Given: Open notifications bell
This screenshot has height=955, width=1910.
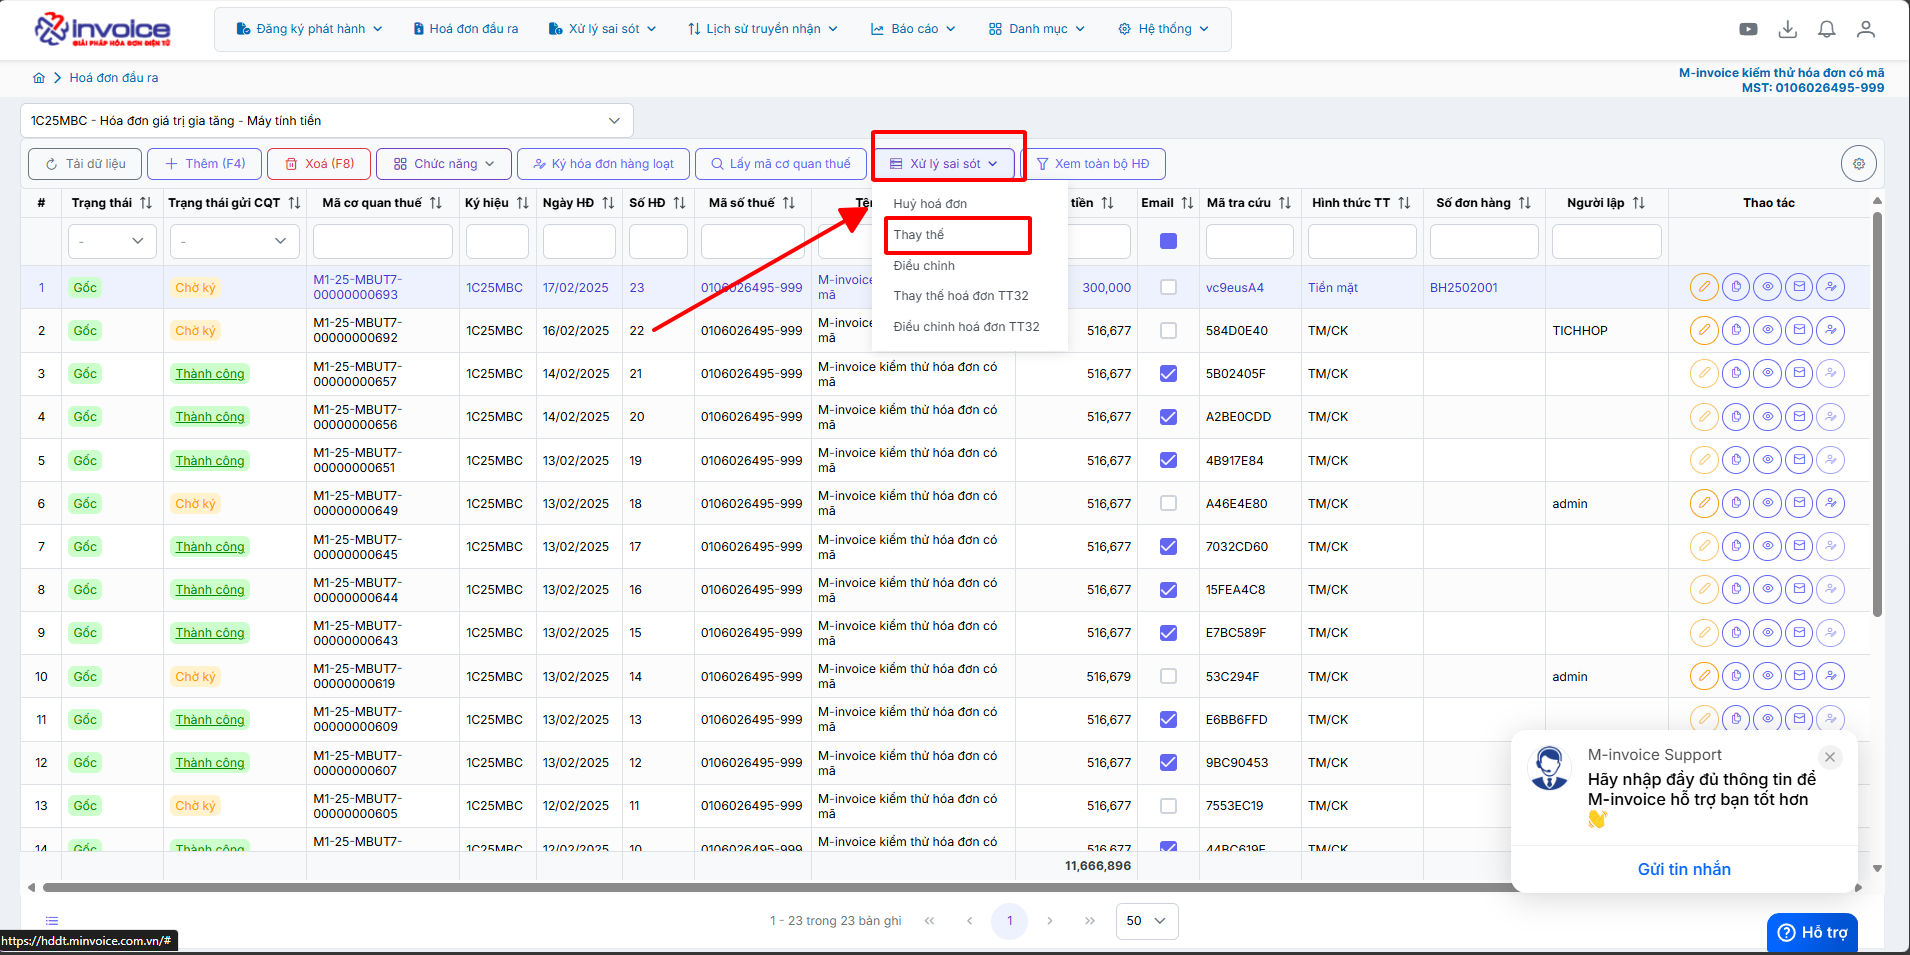Looking at the screenshot, I should 1827,29.
